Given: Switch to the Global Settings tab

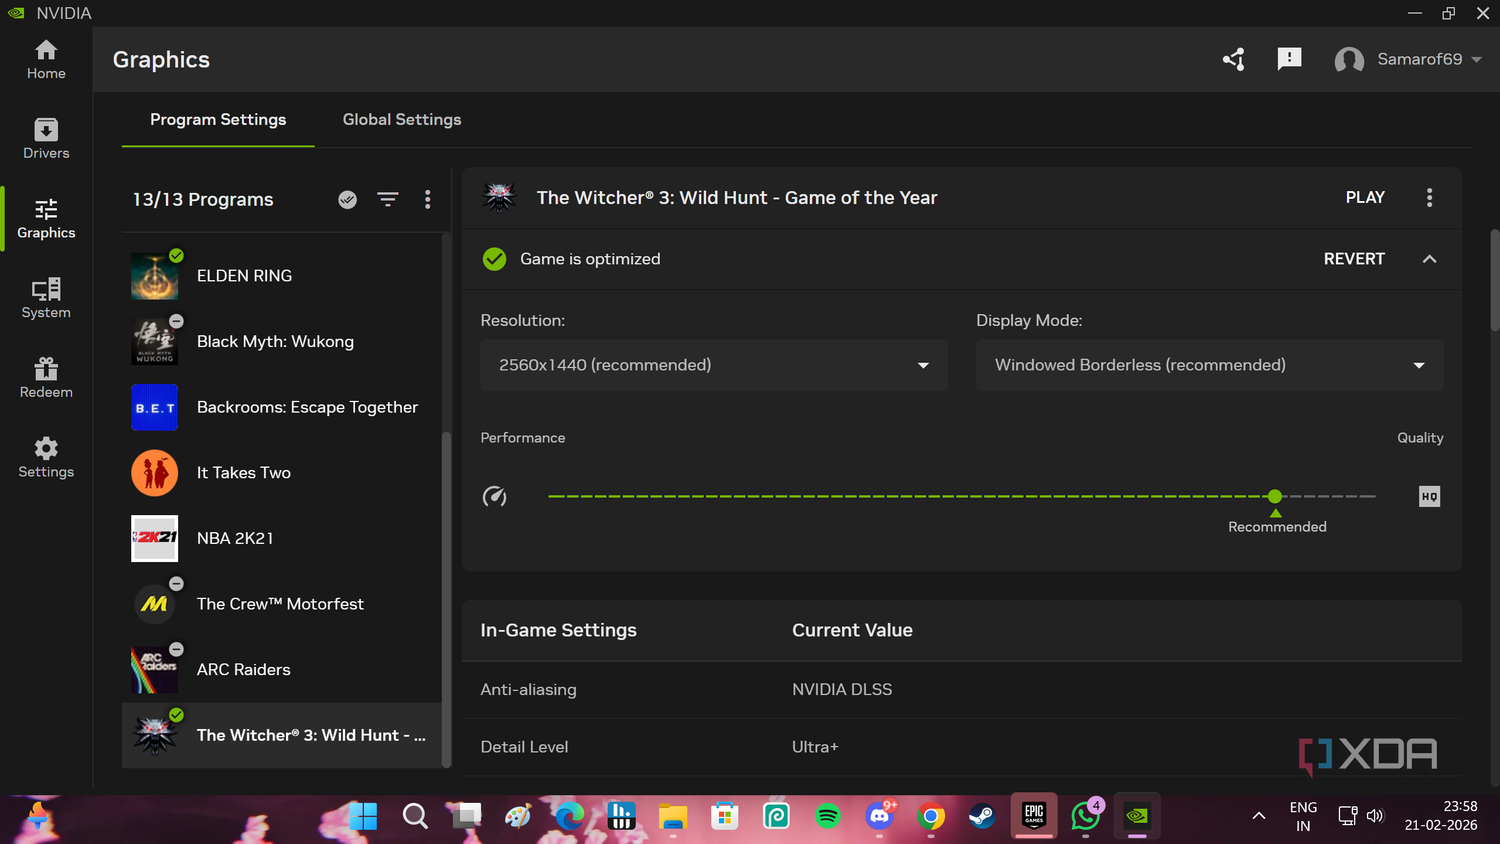Looking at the screenshot, I should 402,120.
